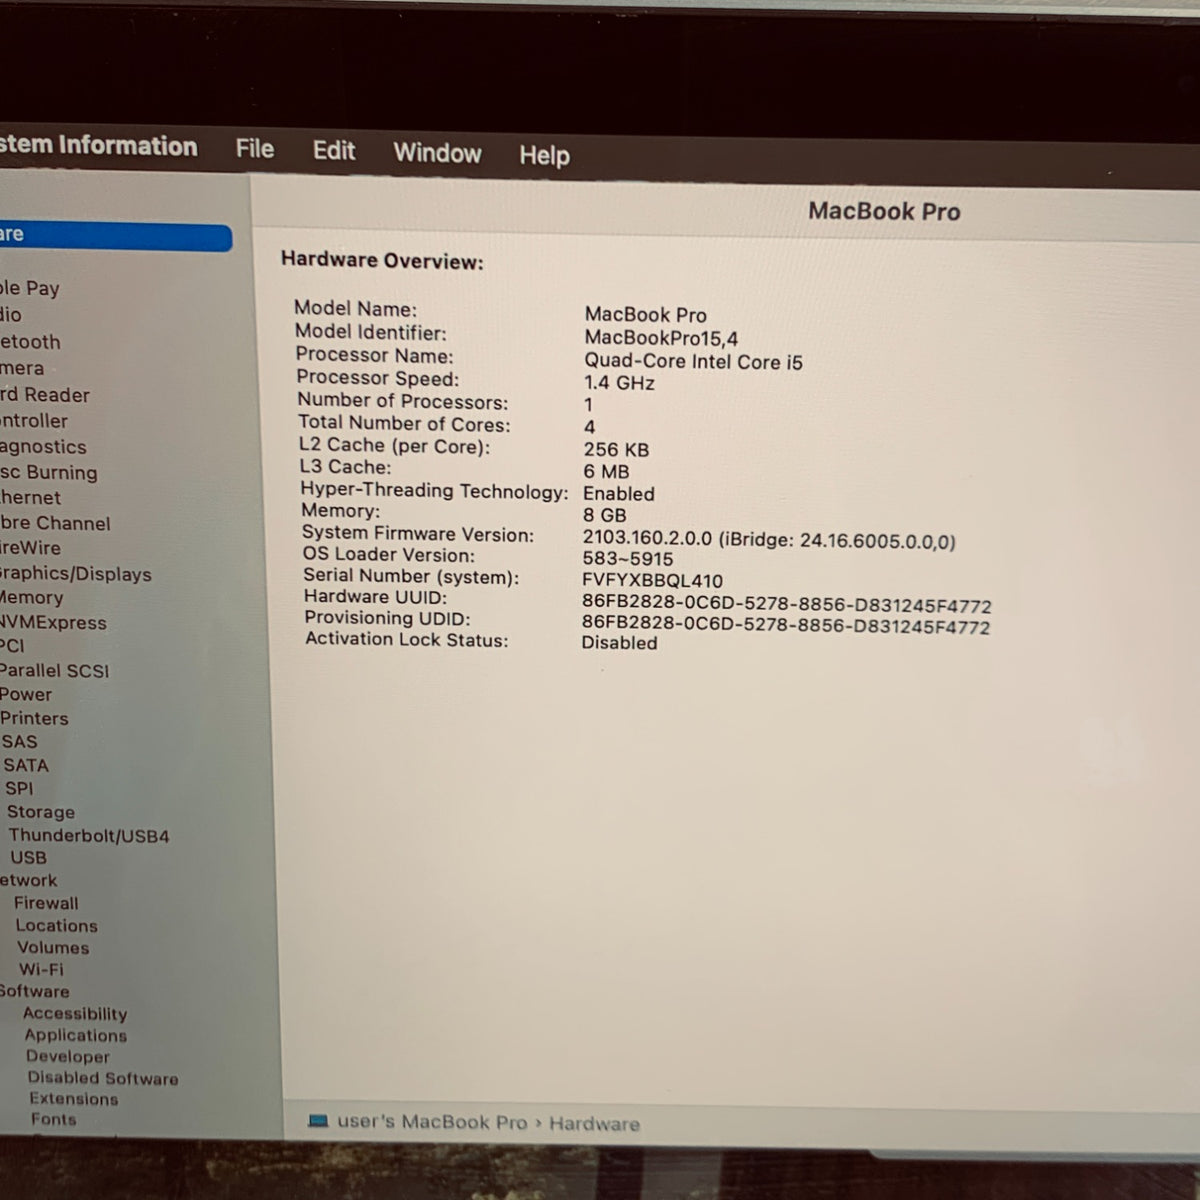Open the File menu
1200x1200 pixels.
point(255,149)
